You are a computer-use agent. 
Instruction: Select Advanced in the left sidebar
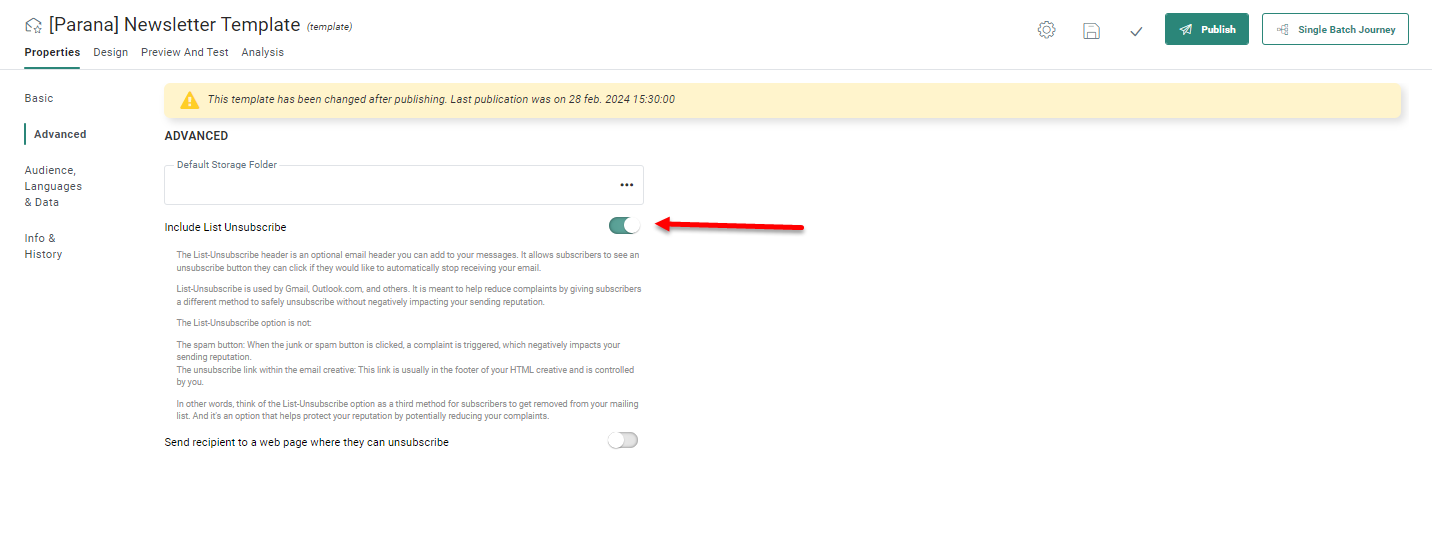[60, 134]
